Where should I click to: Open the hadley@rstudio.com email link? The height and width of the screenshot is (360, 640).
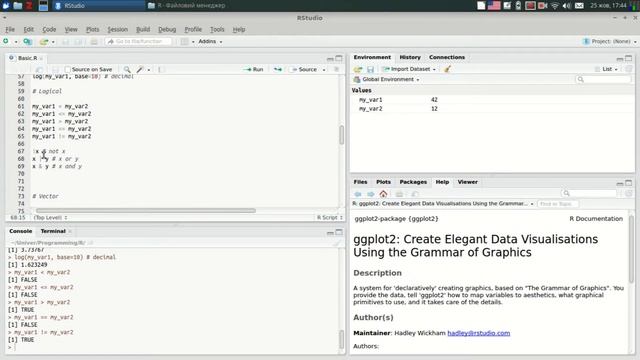click(479, 333)
